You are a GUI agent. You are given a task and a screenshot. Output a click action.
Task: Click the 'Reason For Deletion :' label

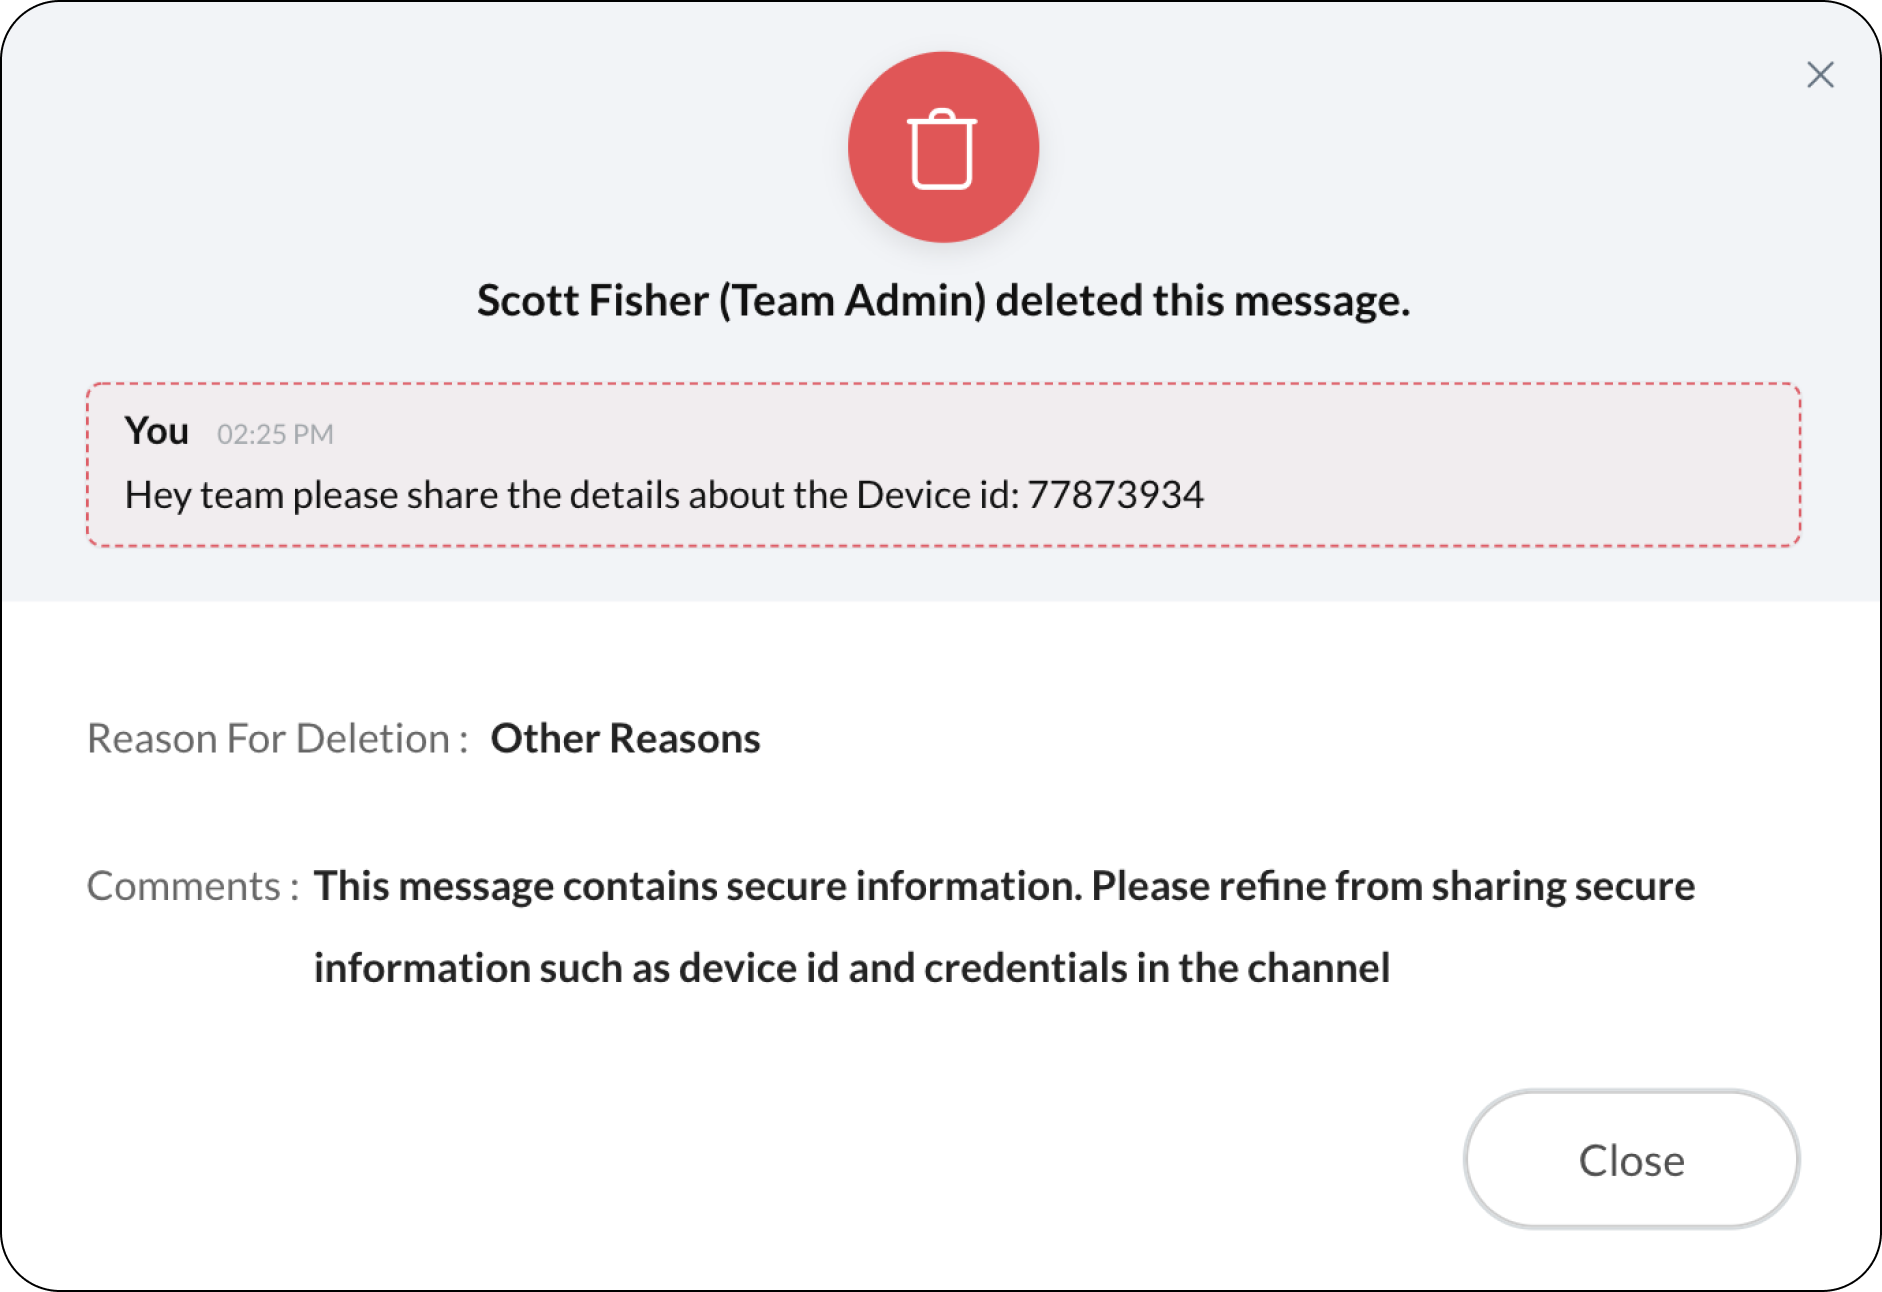click(278, 739)
